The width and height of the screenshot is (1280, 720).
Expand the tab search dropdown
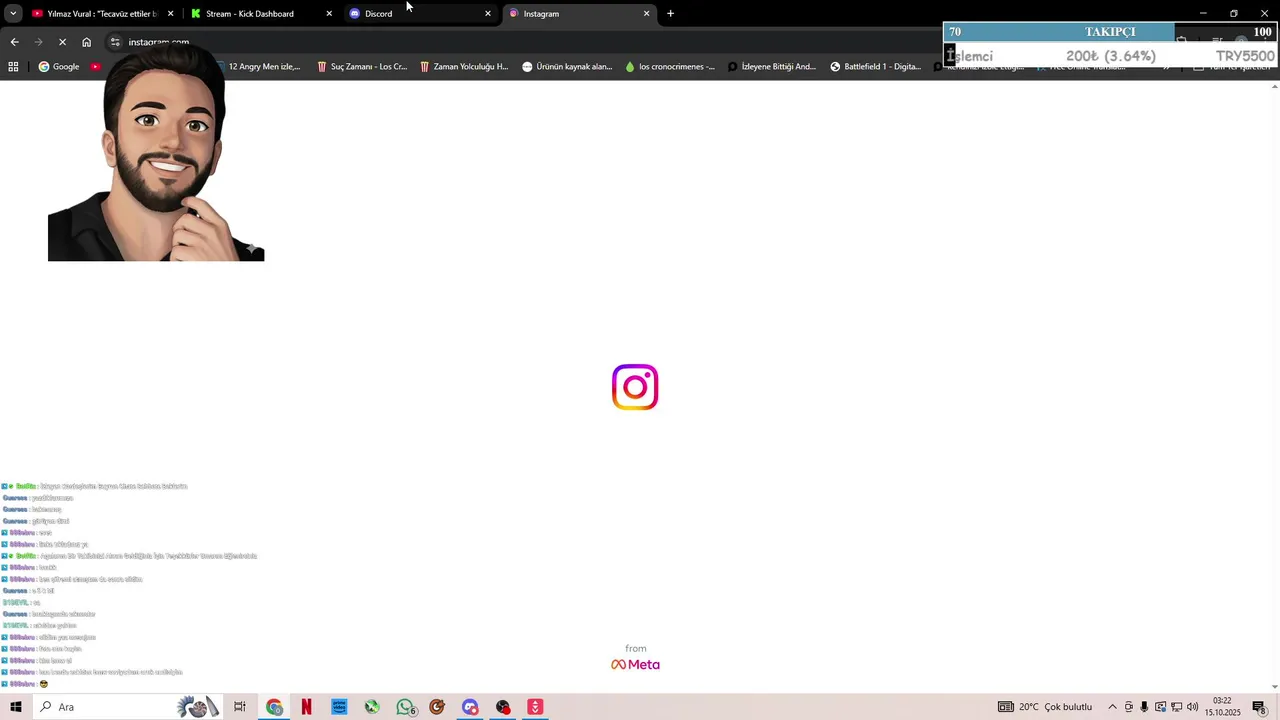(13, 14)
